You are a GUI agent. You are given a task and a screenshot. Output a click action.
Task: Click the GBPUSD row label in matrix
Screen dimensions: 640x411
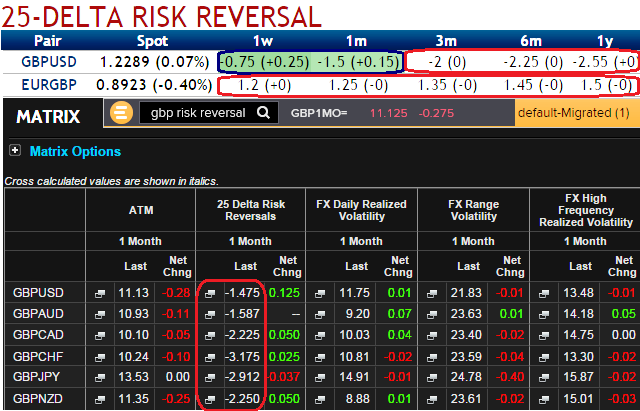click(x=38, y=292)
